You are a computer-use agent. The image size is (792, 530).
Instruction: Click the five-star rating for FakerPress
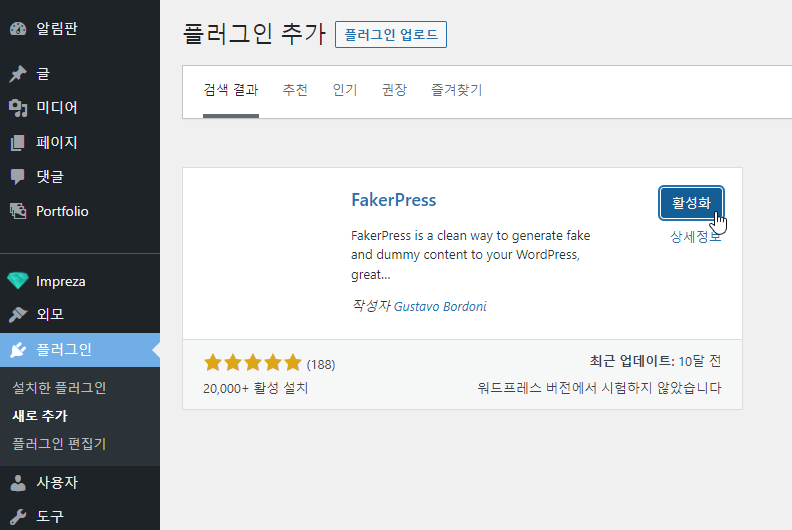(x=253, y=363)
